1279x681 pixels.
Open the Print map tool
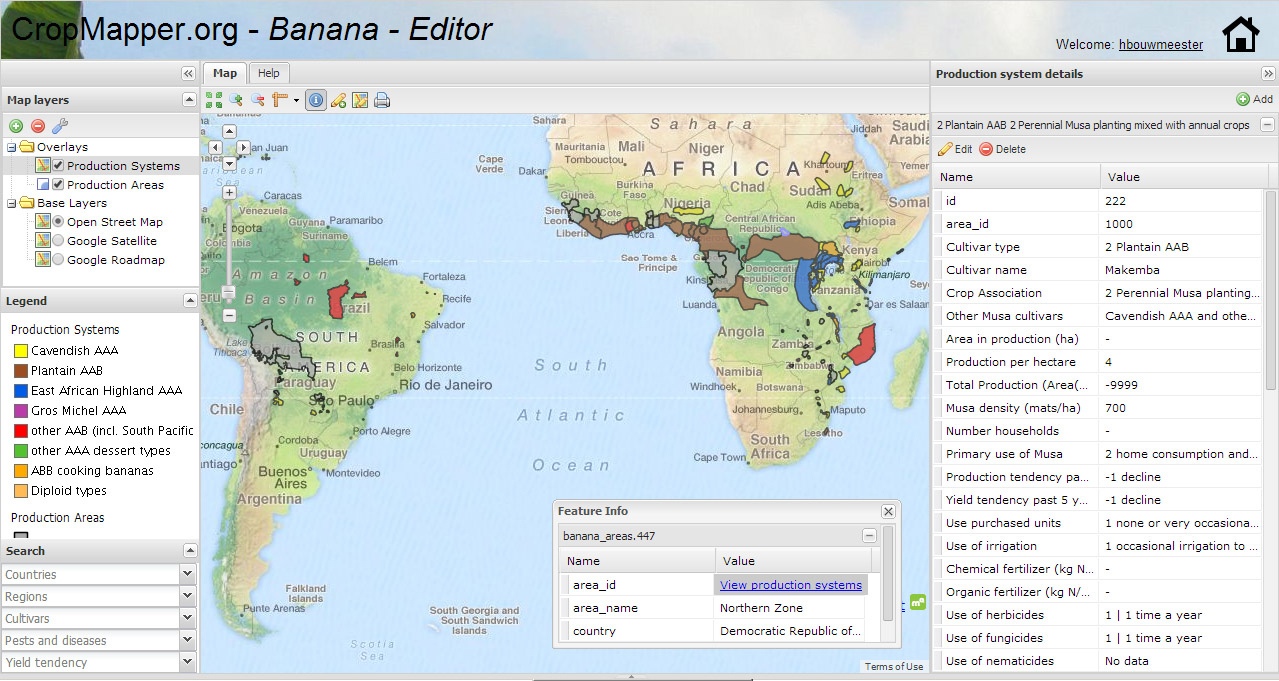384,99
